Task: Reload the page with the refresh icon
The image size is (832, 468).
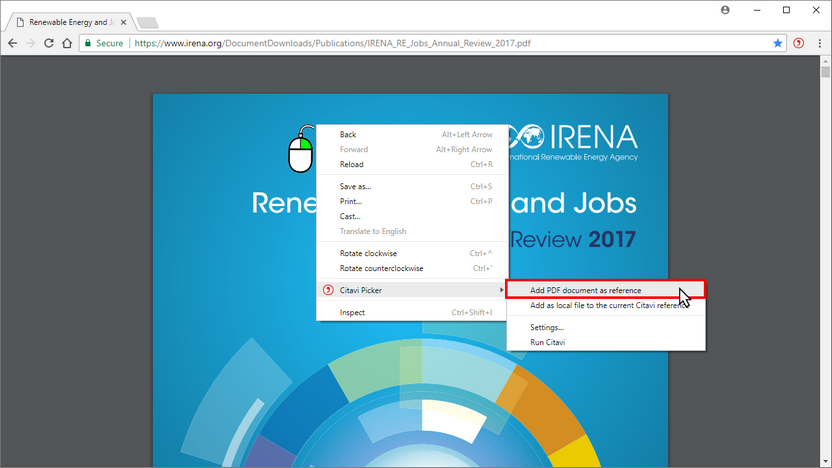Action: click(49, 43)
